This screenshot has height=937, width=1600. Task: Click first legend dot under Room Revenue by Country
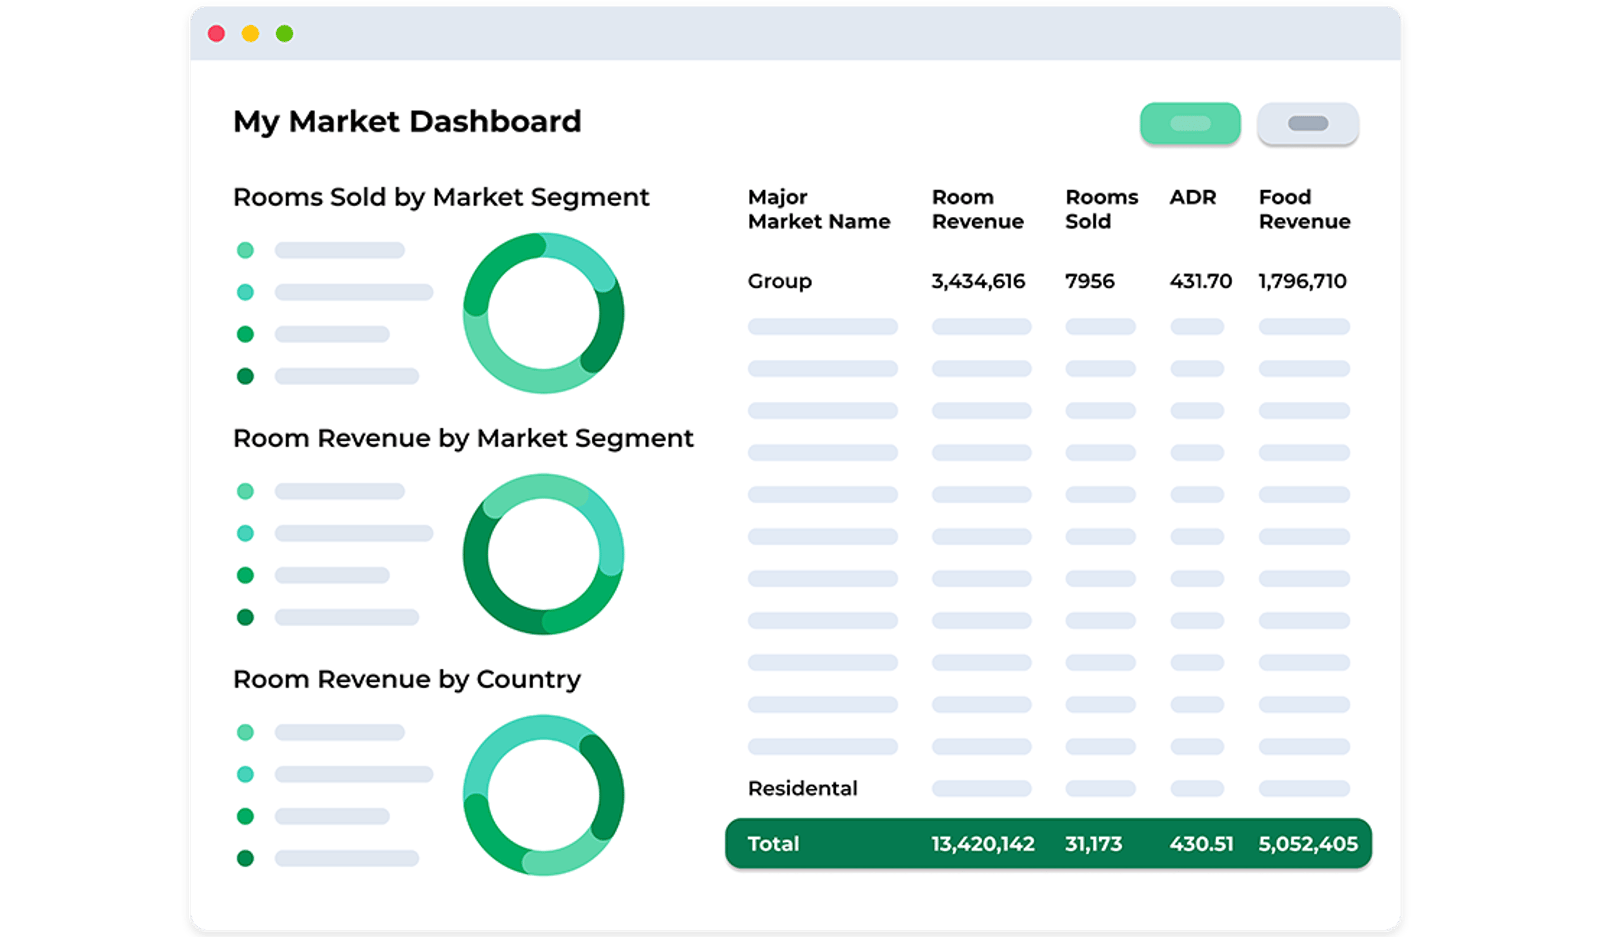pos(245,732)
